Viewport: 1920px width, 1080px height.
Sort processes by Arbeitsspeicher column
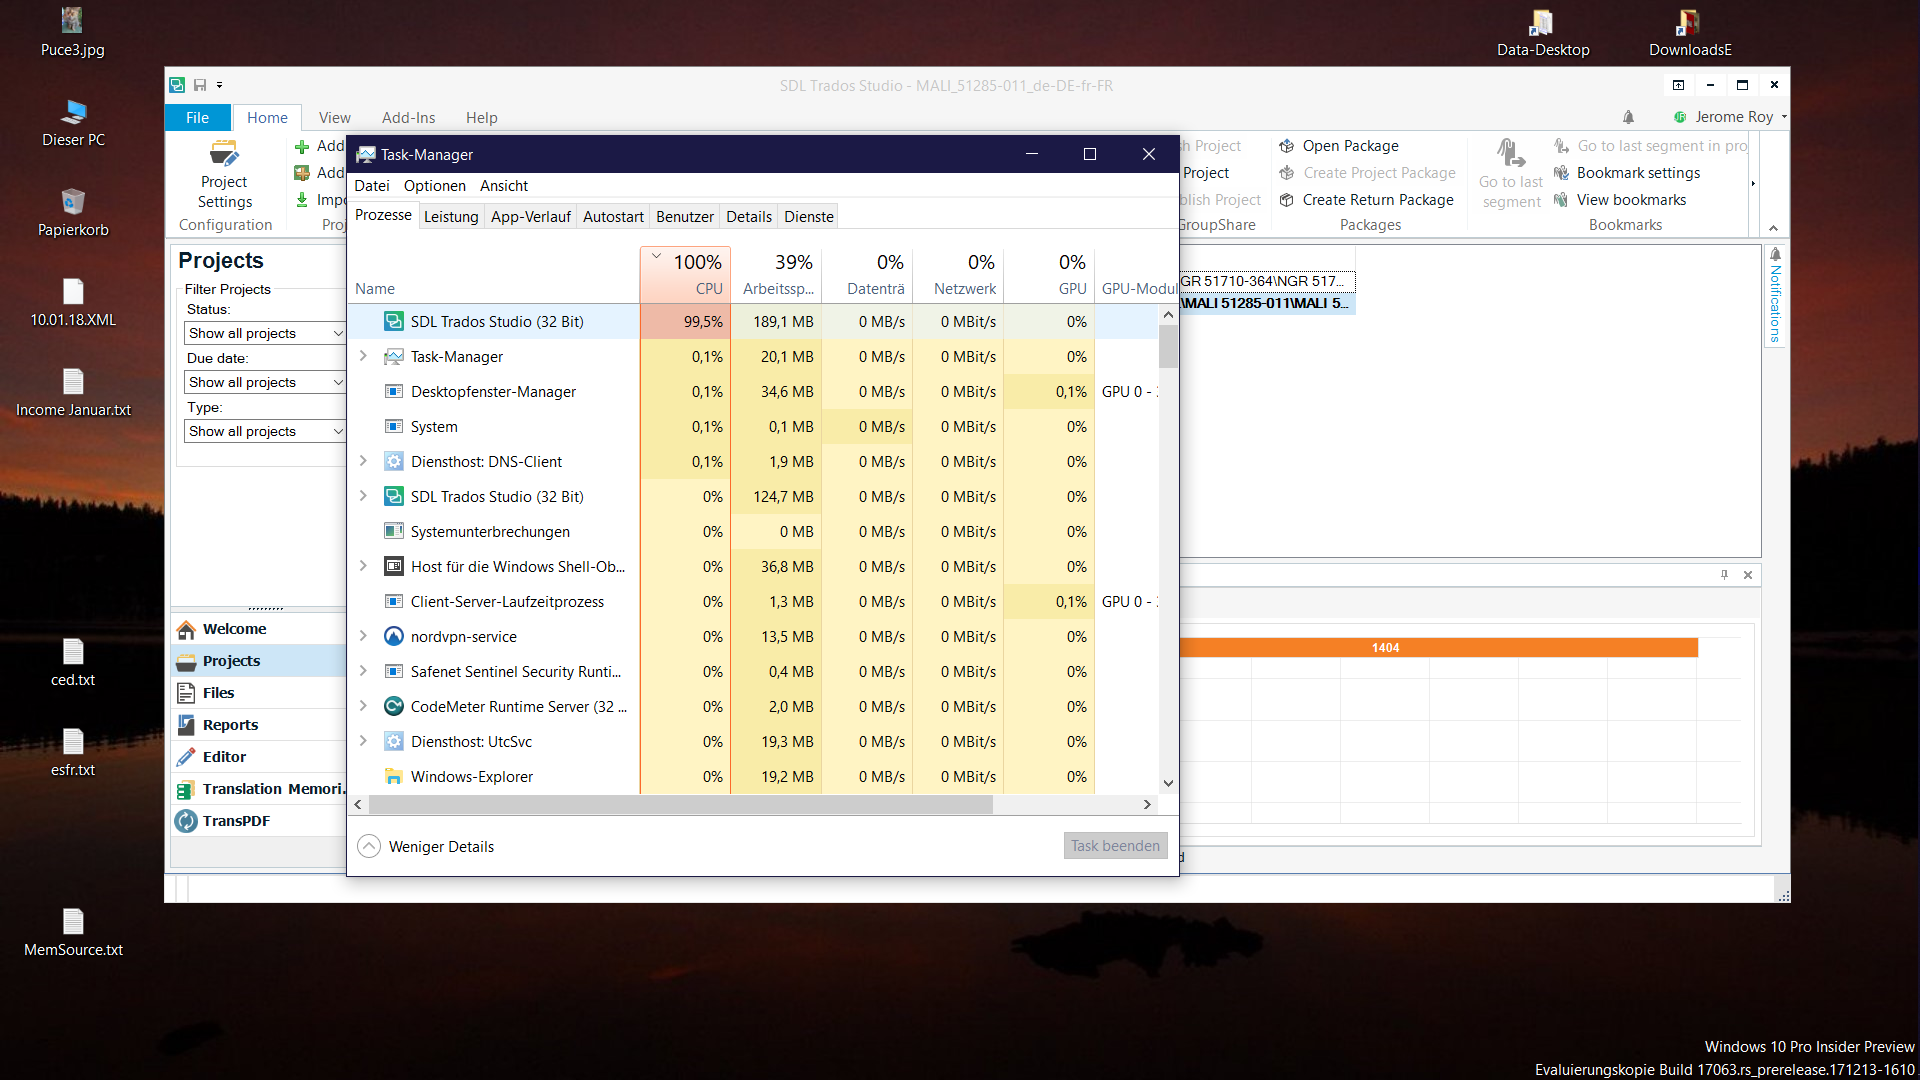tap(777, 275)
